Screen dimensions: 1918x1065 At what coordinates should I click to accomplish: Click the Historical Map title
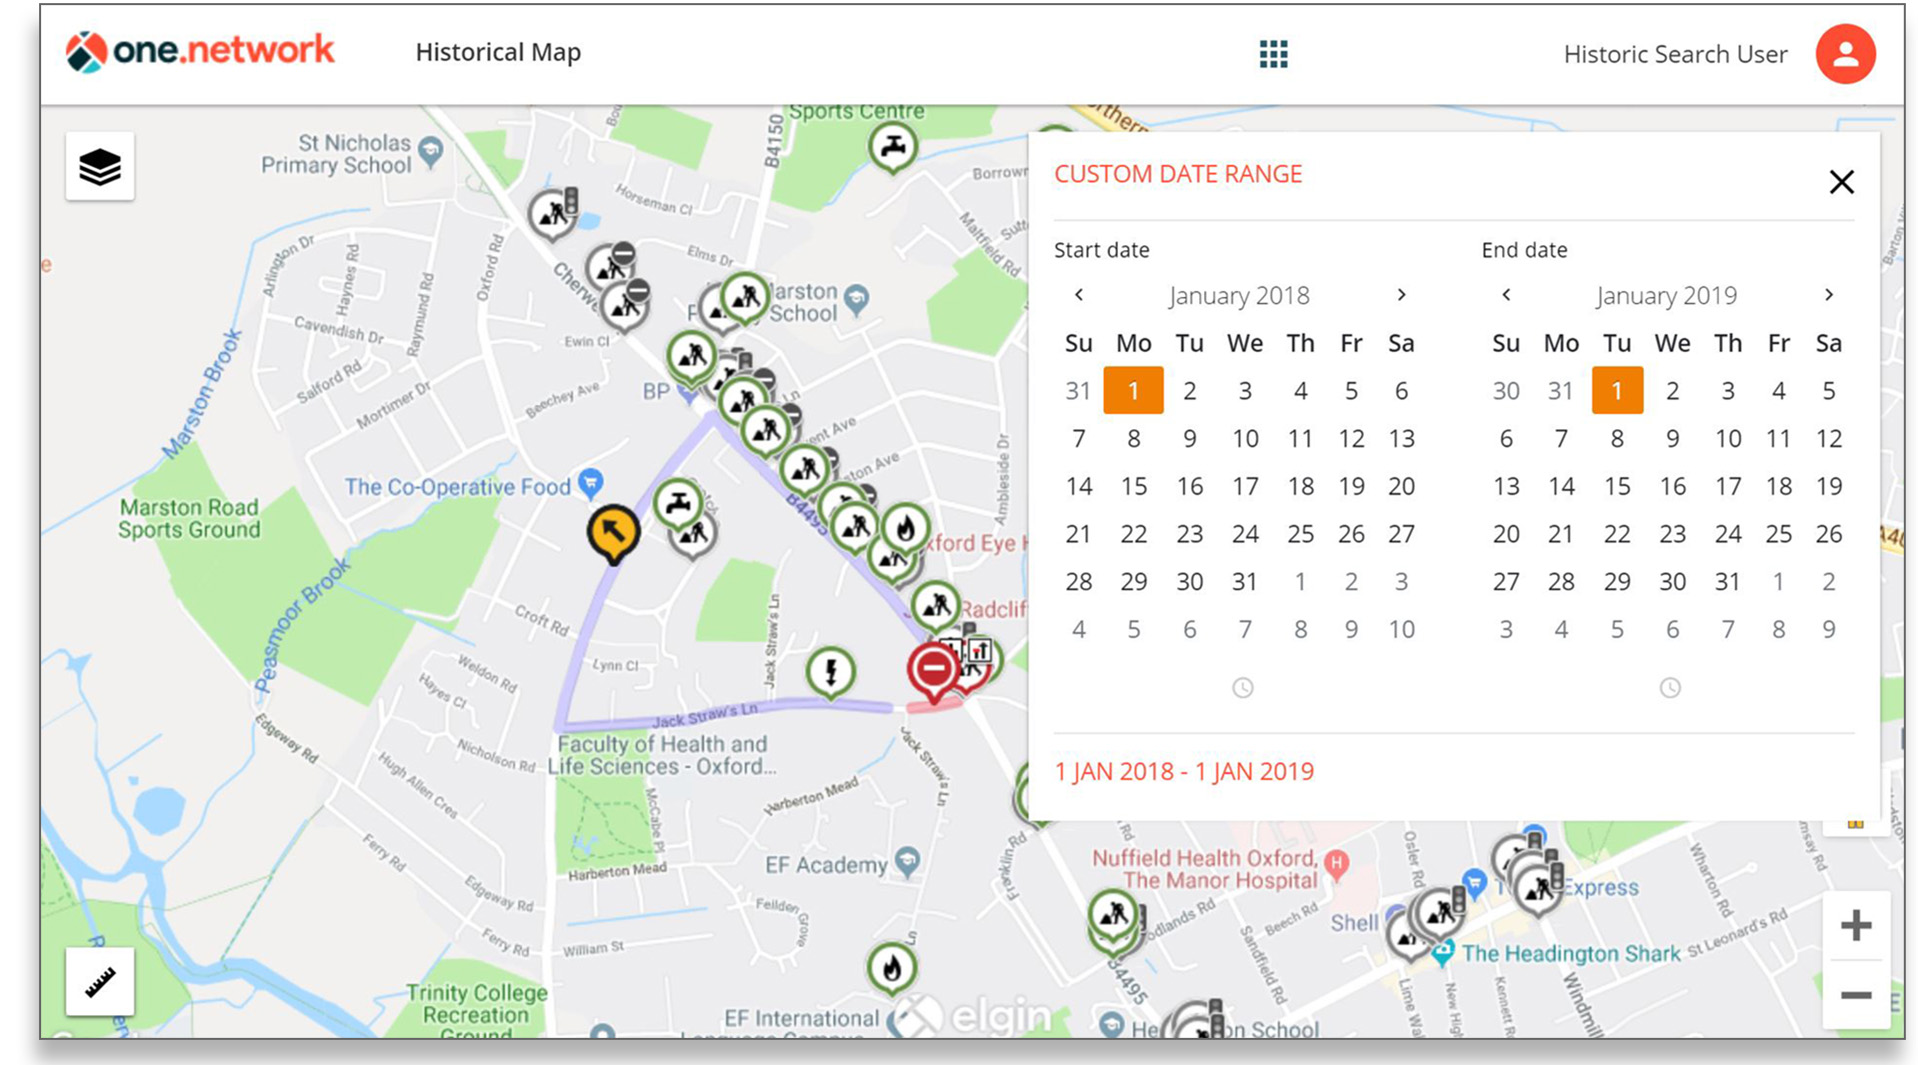(498, 52)
